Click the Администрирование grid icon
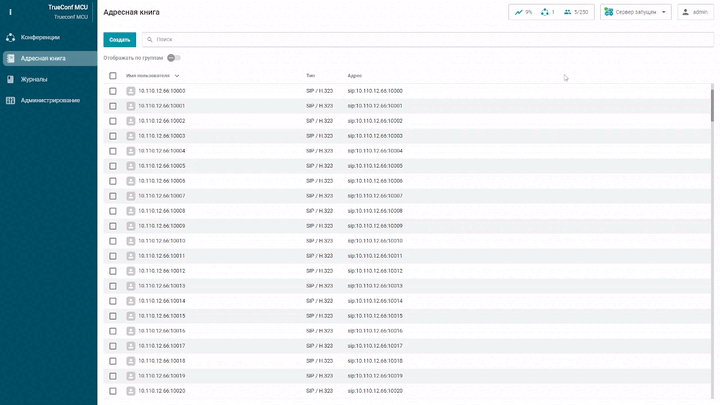 11,100
